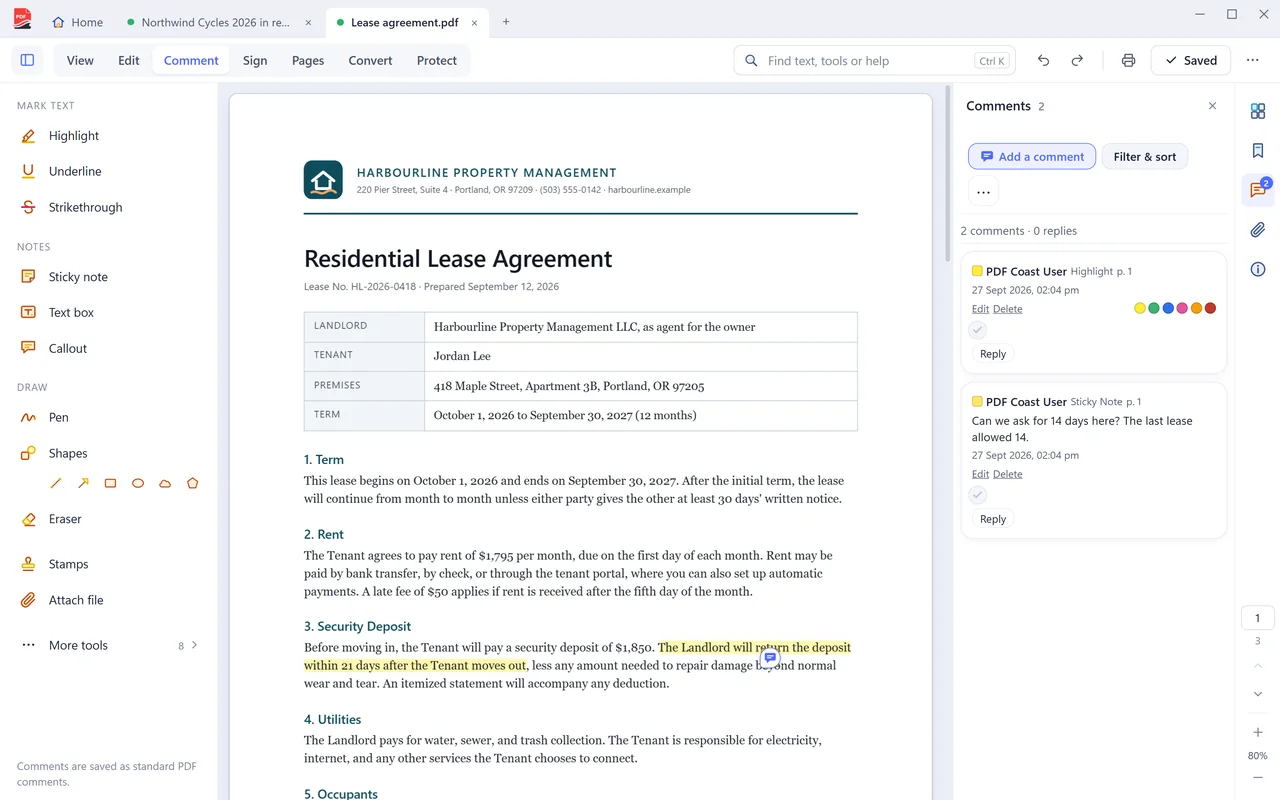Toggle the left tools sidebar
Viewport: 1280px width, 800px height.
pos(27,60)
